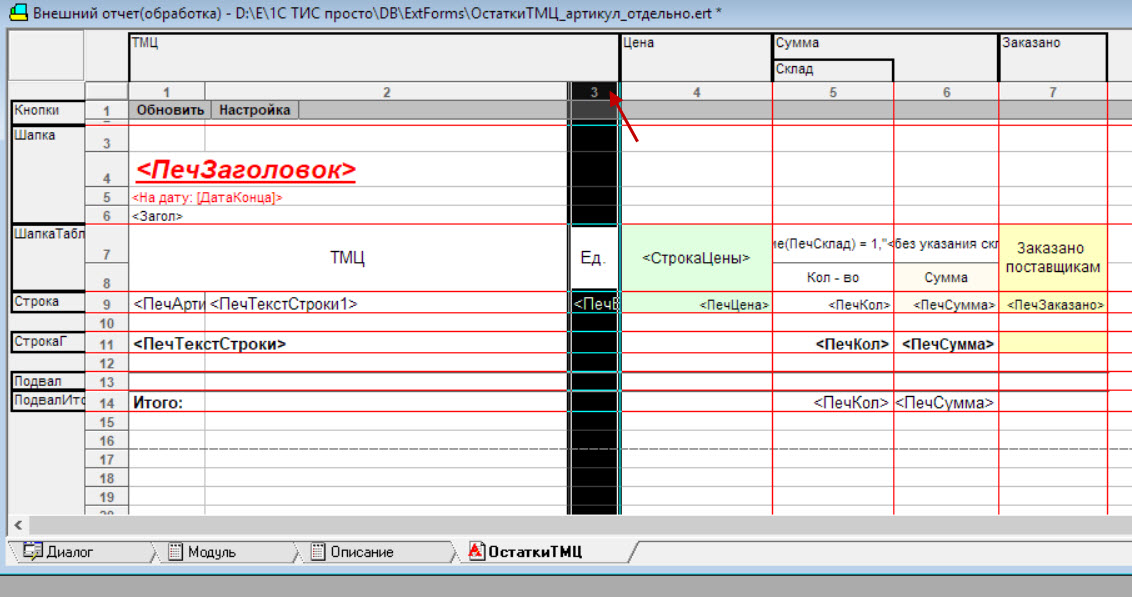This screenshot has width=1132, height=597.
Task: Select the Итого: cell
Action: (x=167, y=403)
